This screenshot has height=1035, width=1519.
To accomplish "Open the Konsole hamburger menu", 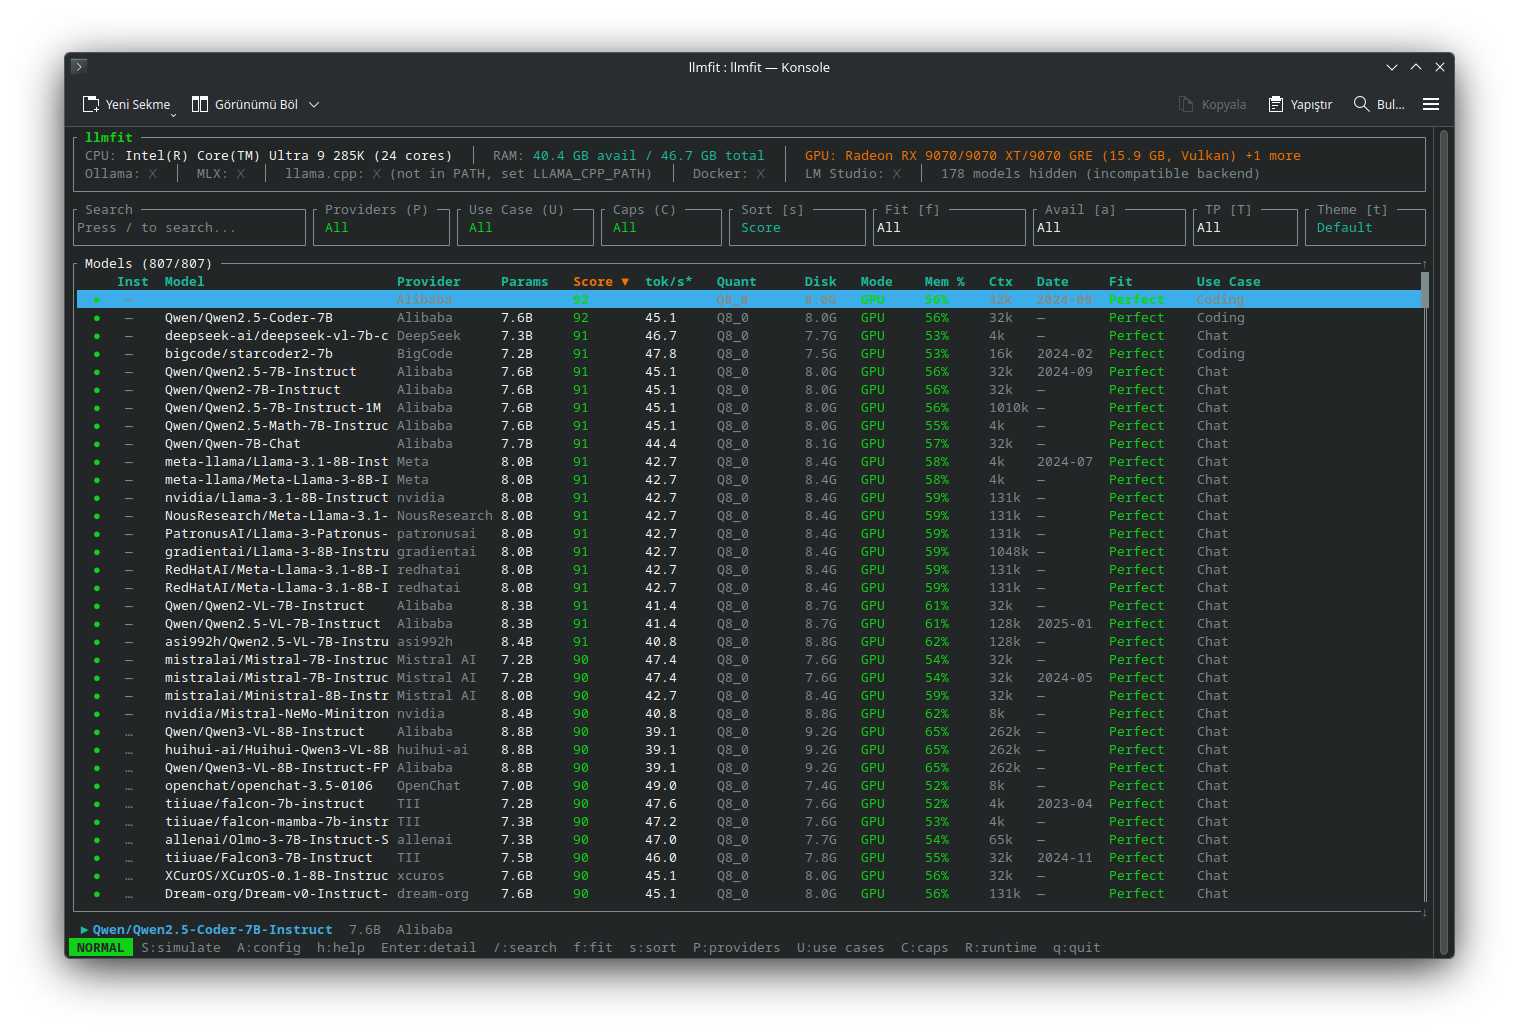I will (1431, 104).
